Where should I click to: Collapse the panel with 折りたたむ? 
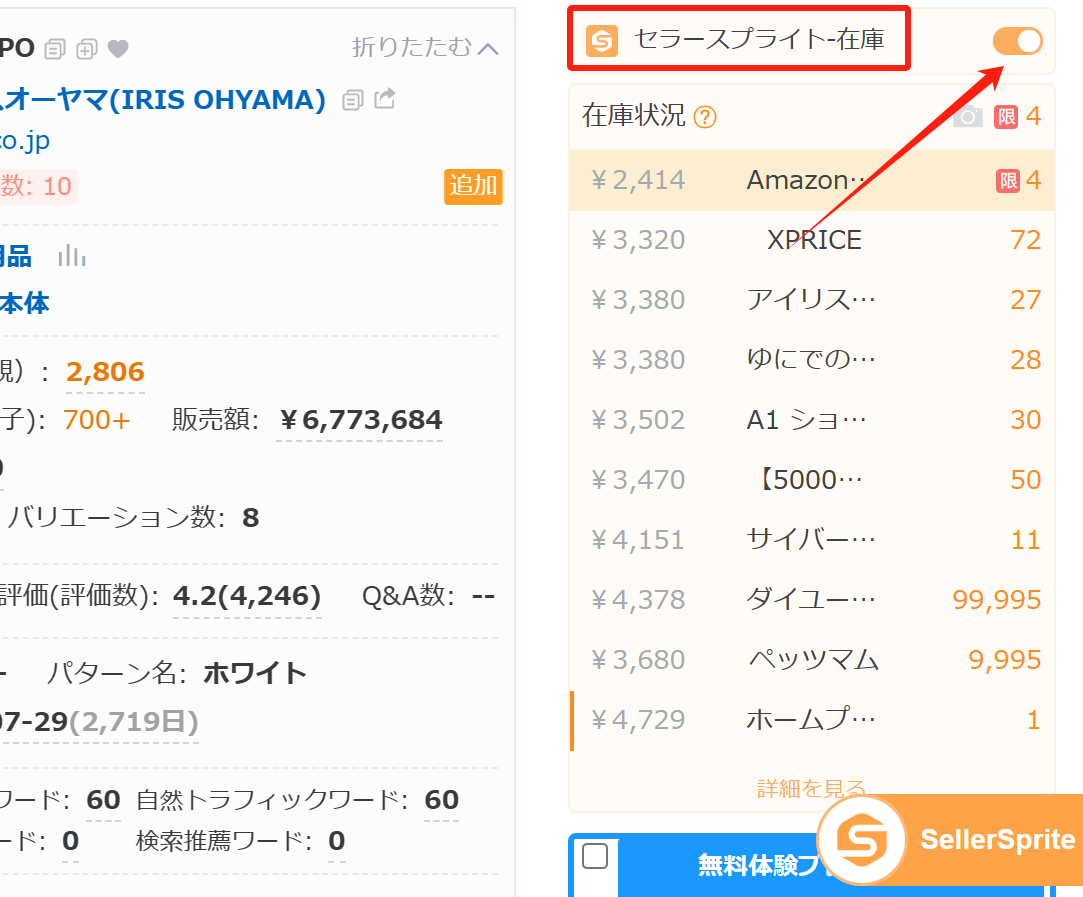425,48
